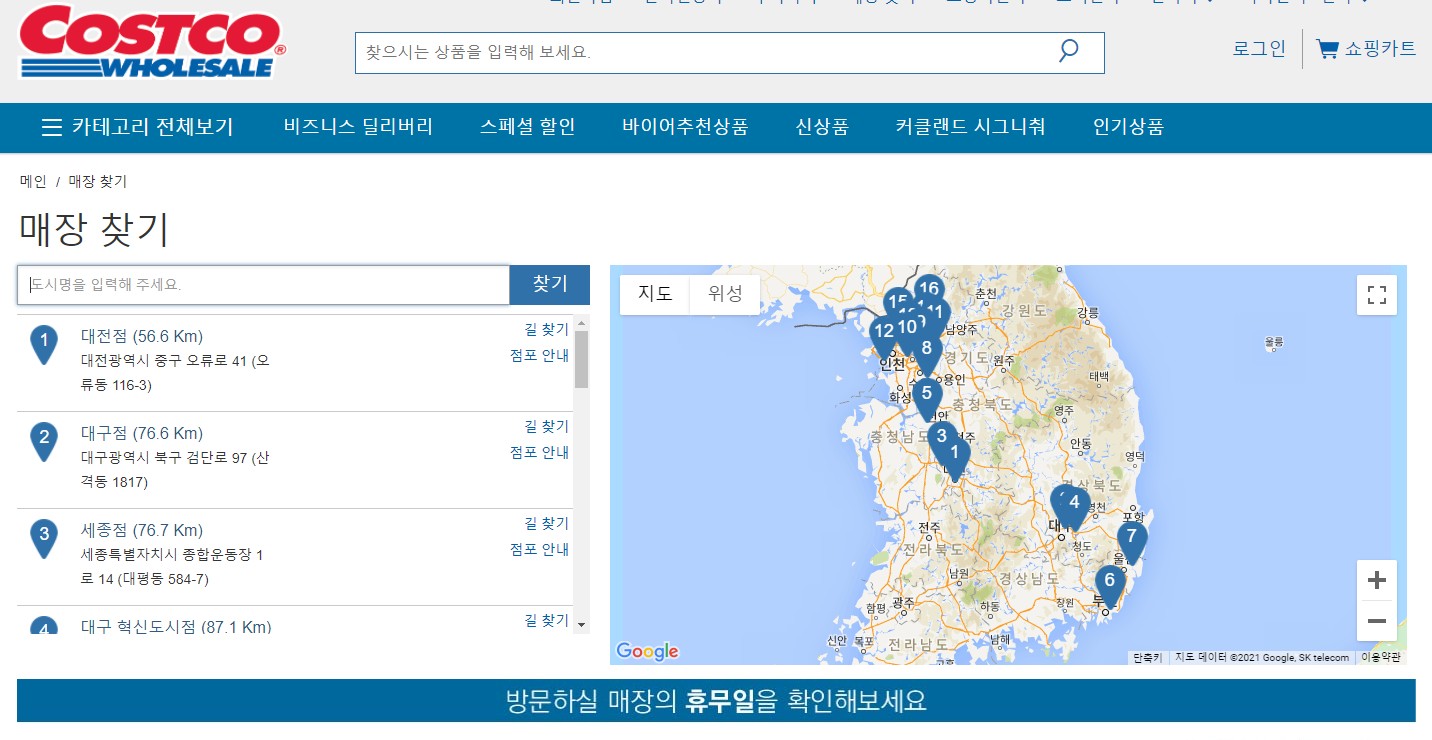The height and width of the screenshot is (740, 1432).
Task: Open 세종점 store link
Action: coord(142,530)
